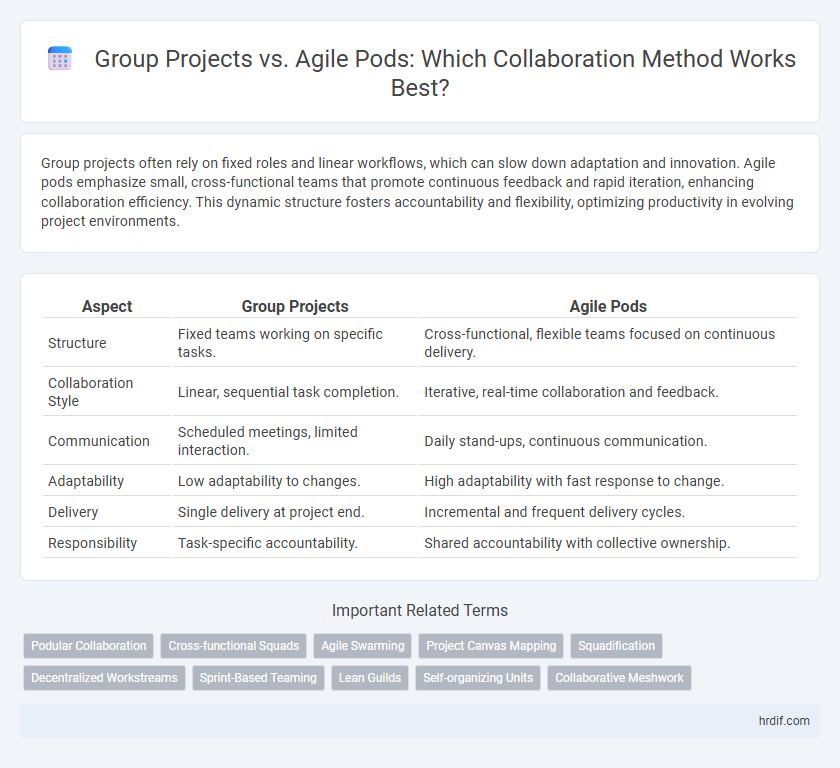Screen dimensions: 840x768
Task: Click 'Fixed teams working on specific tasks.' cell
Action: (x=295, y=343)
